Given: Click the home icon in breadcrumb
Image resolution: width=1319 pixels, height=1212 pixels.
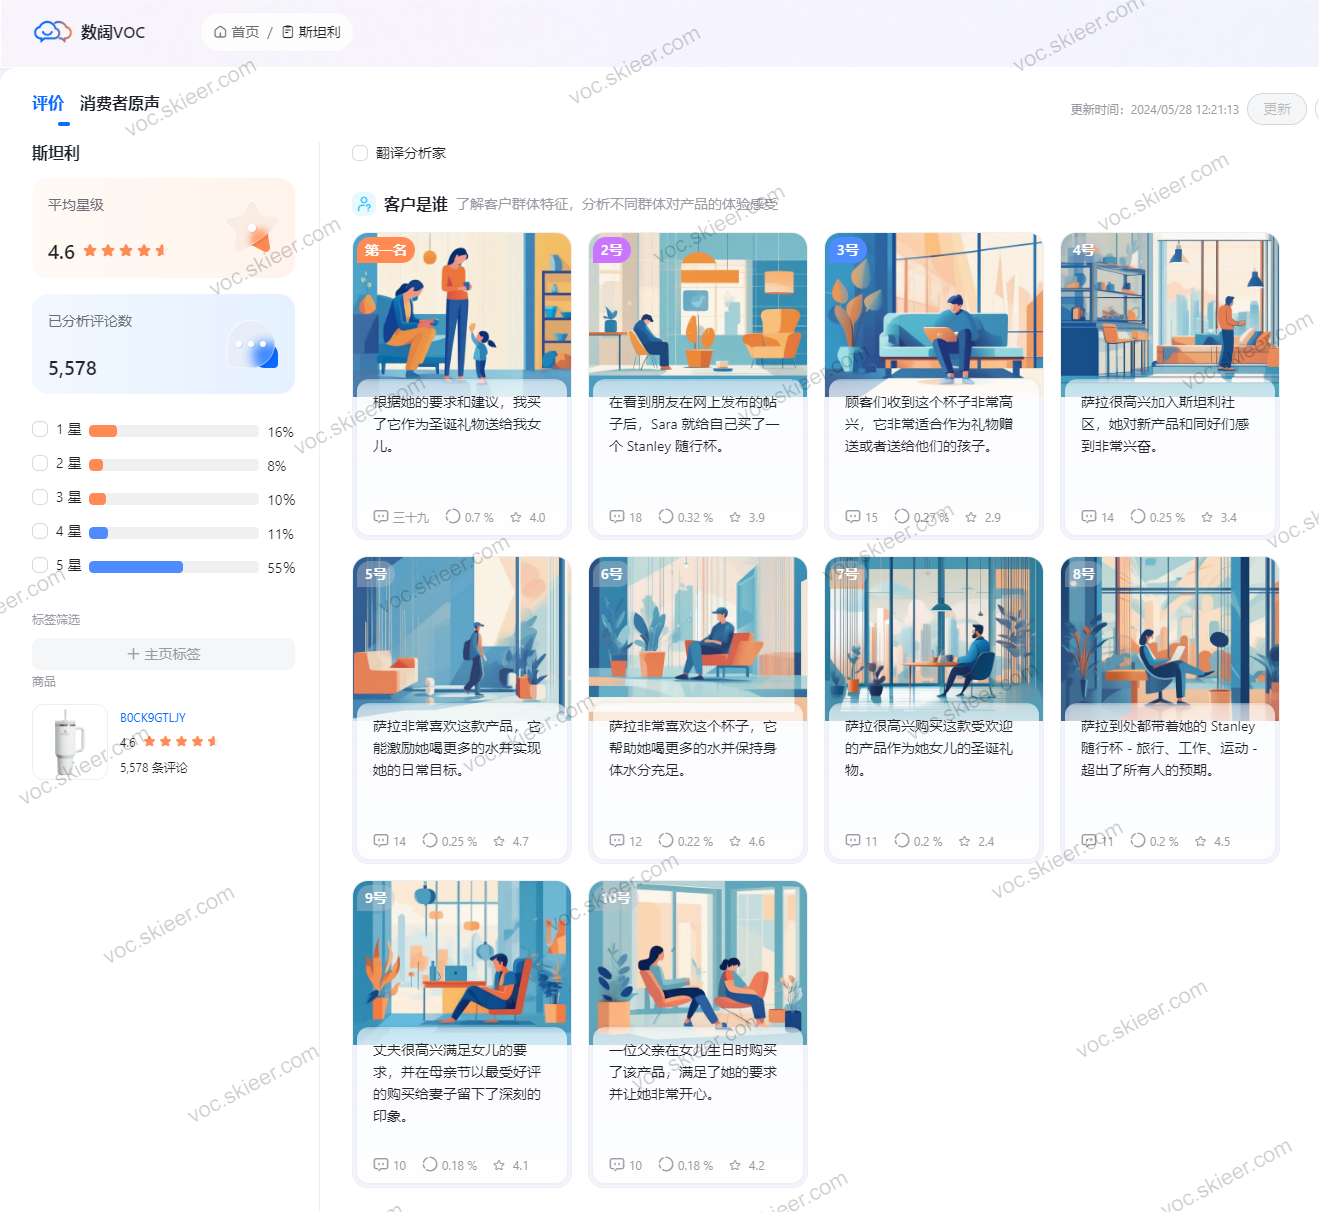Looking at the screenshot, I should pyautogui.click(x=220, y=32).
